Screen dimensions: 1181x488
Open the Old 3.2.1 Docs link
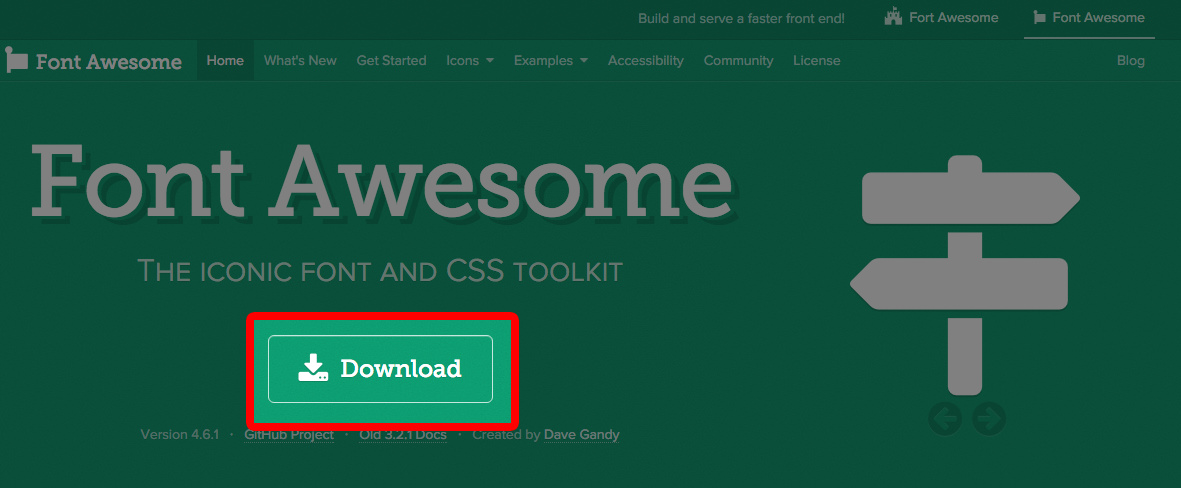(x=402, y=435)
